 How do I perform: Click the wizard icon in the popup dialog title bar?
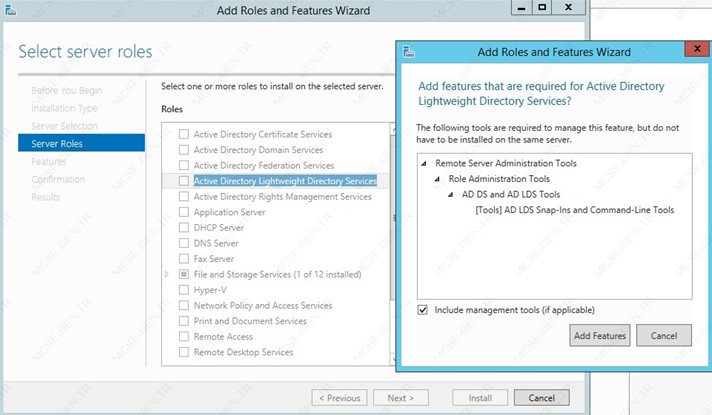(409, 52)
